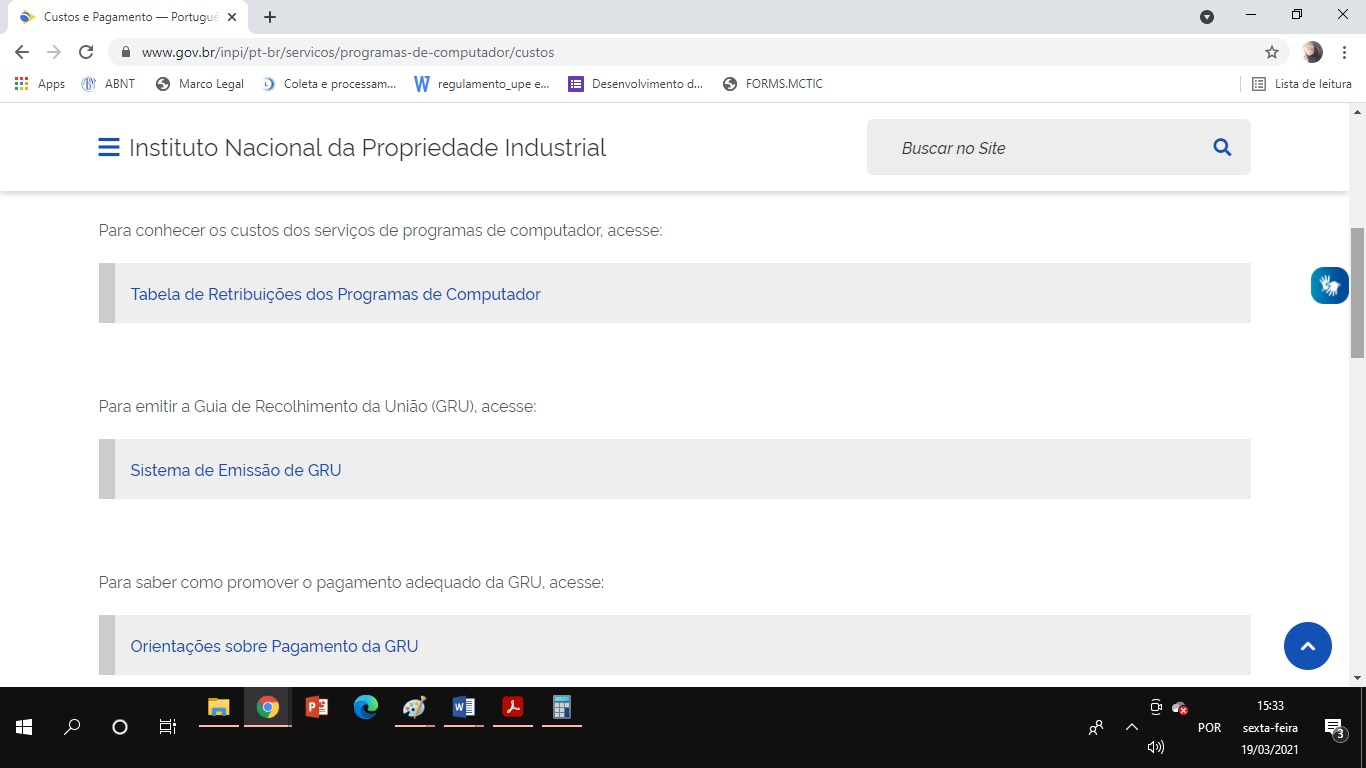The image size is (1366, 768).
Task: Open Word from taskbar
Action: pyautogui.click(x=463, y=708)
